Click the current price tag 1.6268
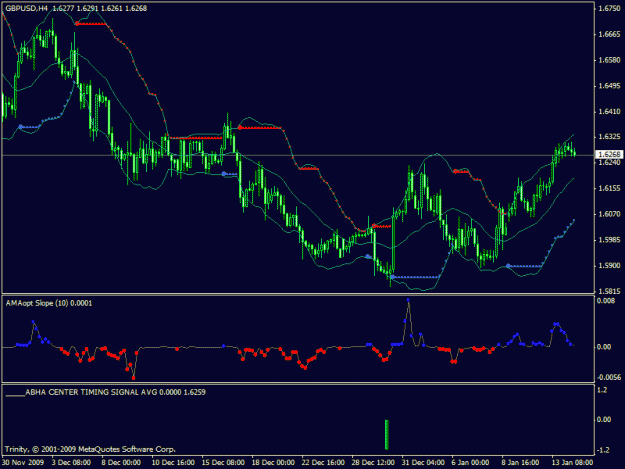 point(609,154)
